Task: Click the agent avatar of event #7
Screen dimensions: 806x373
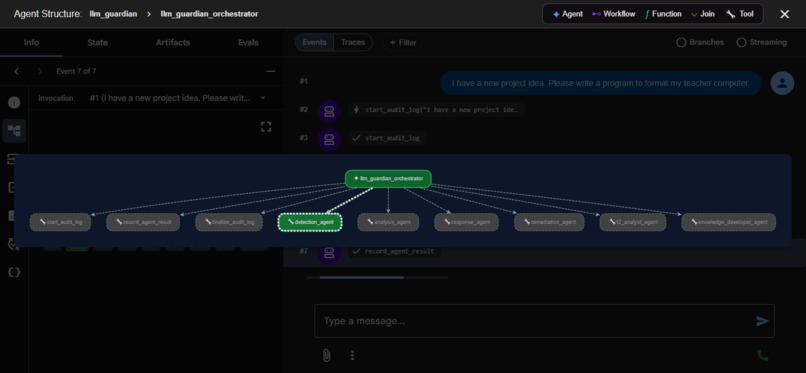Action: pos(329,253)
